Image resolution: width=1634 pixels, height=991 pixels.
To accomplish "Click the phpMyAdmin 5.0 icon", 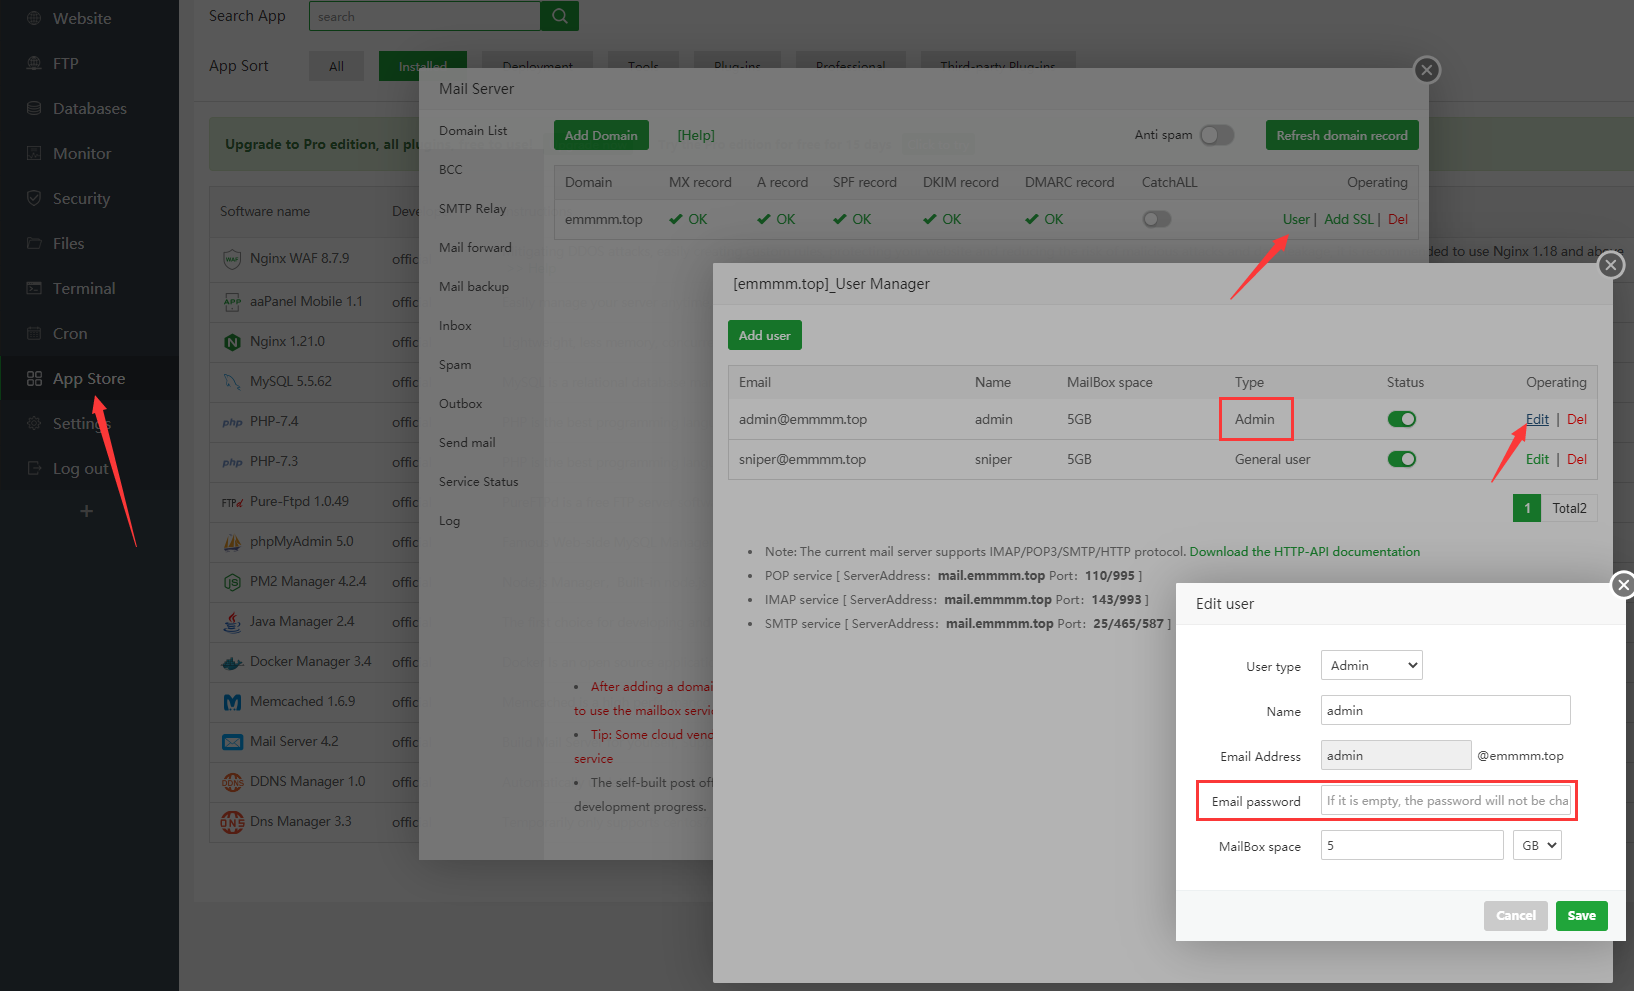I will [x=232, y=542].
